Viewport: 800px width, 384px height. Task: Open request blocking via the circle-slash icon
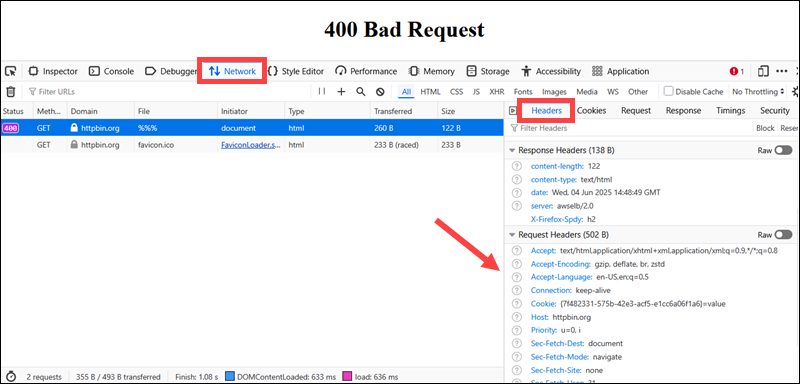point(380,92)
